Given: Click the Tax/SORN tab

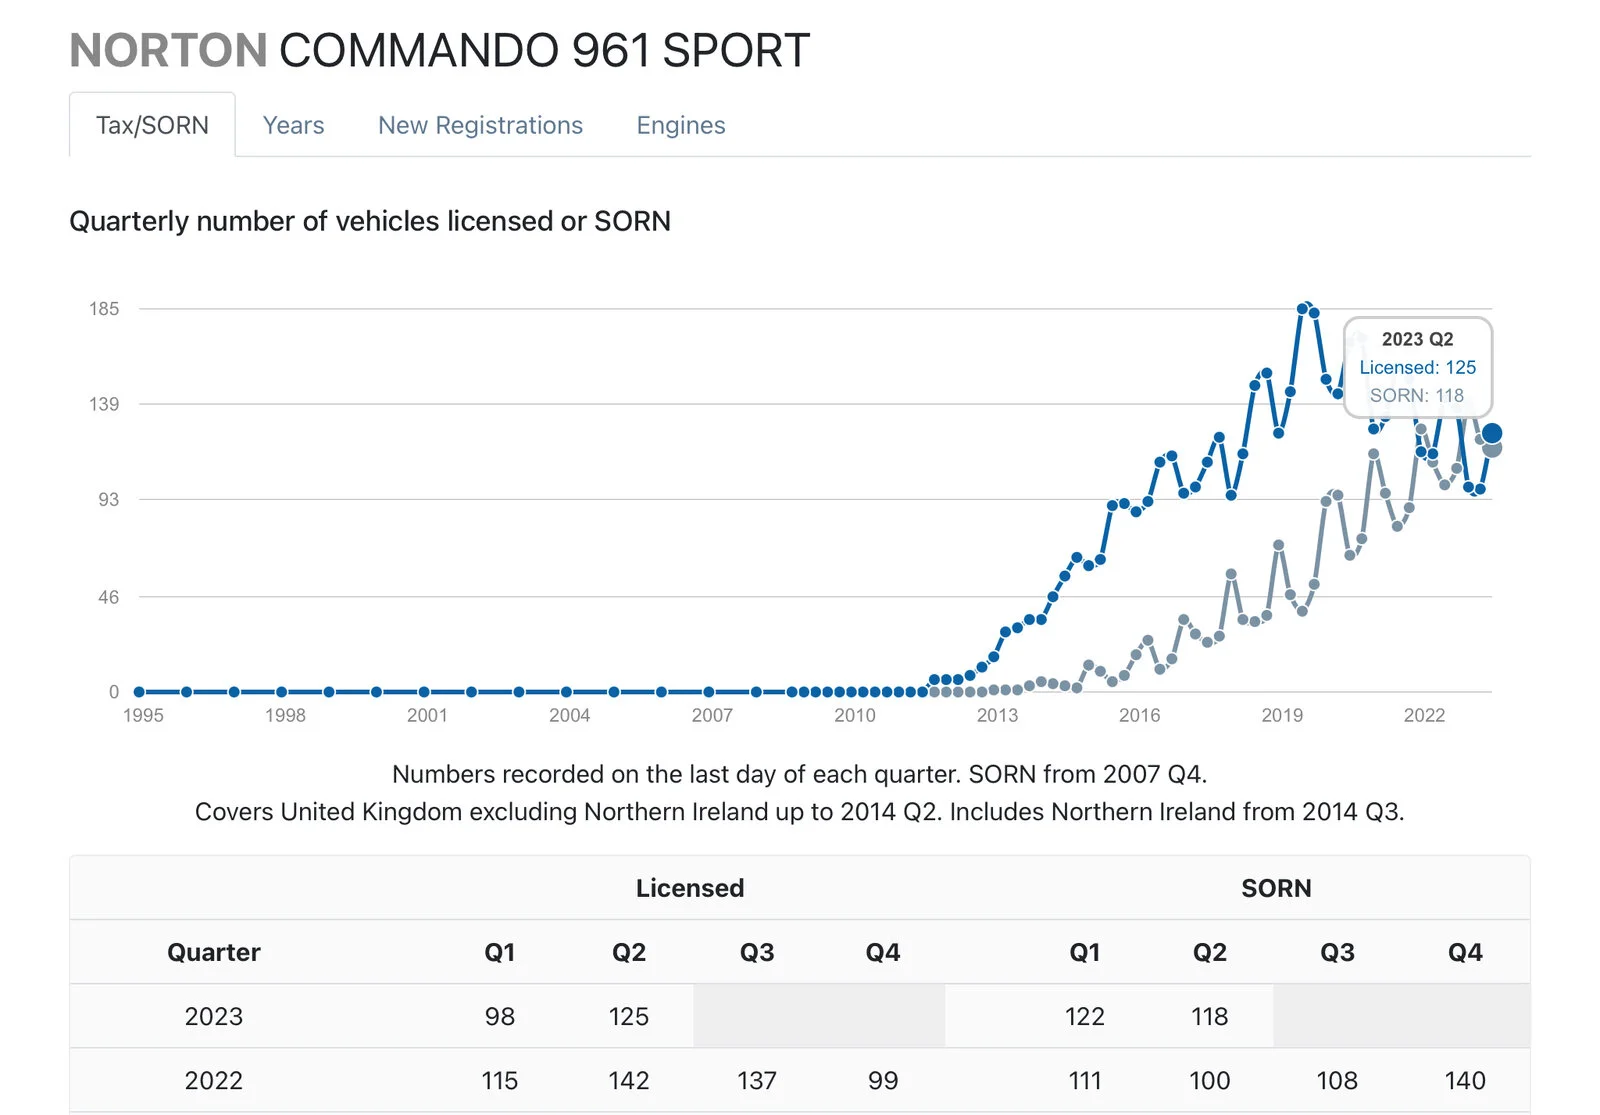Looking at the screenshot, I should click(152, 125).
